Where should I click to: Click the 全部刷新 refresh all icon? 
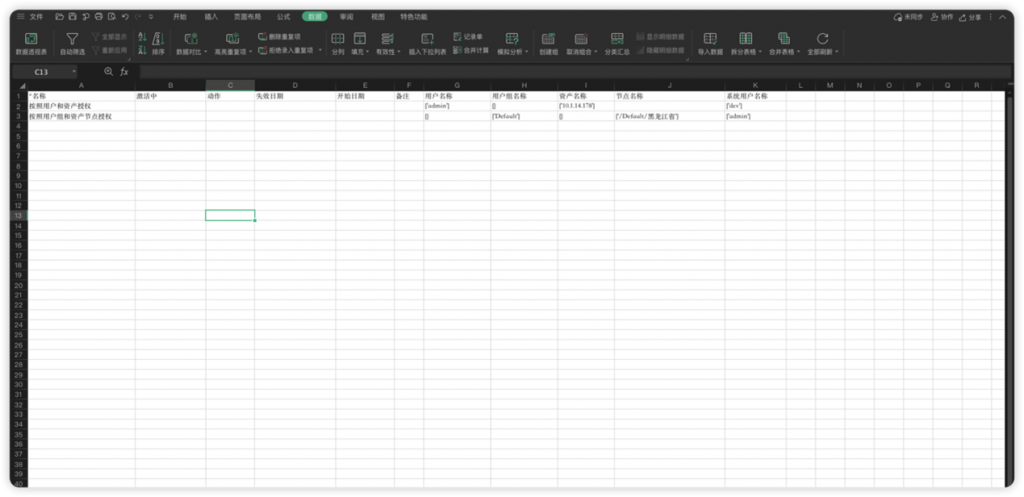tap(822, 39)
